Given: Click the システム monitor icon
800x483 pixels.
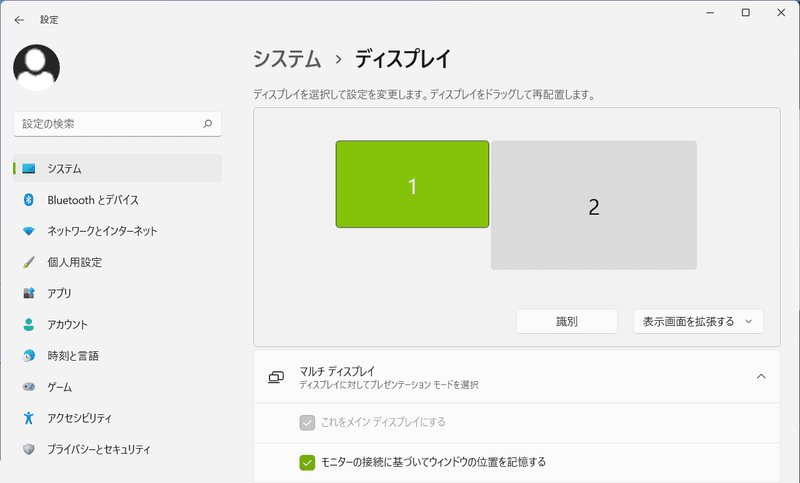Looking at the screenshot, I should pos(29,168).
